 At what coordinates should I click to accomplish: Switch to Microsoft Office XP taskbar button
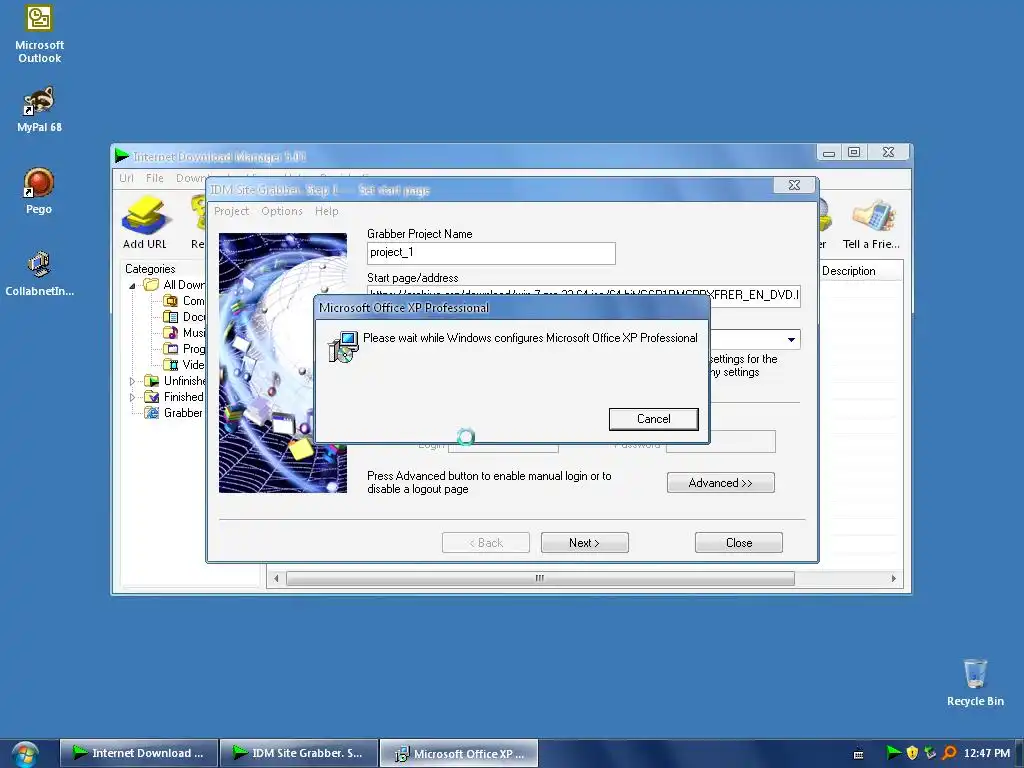click(459, 753)
